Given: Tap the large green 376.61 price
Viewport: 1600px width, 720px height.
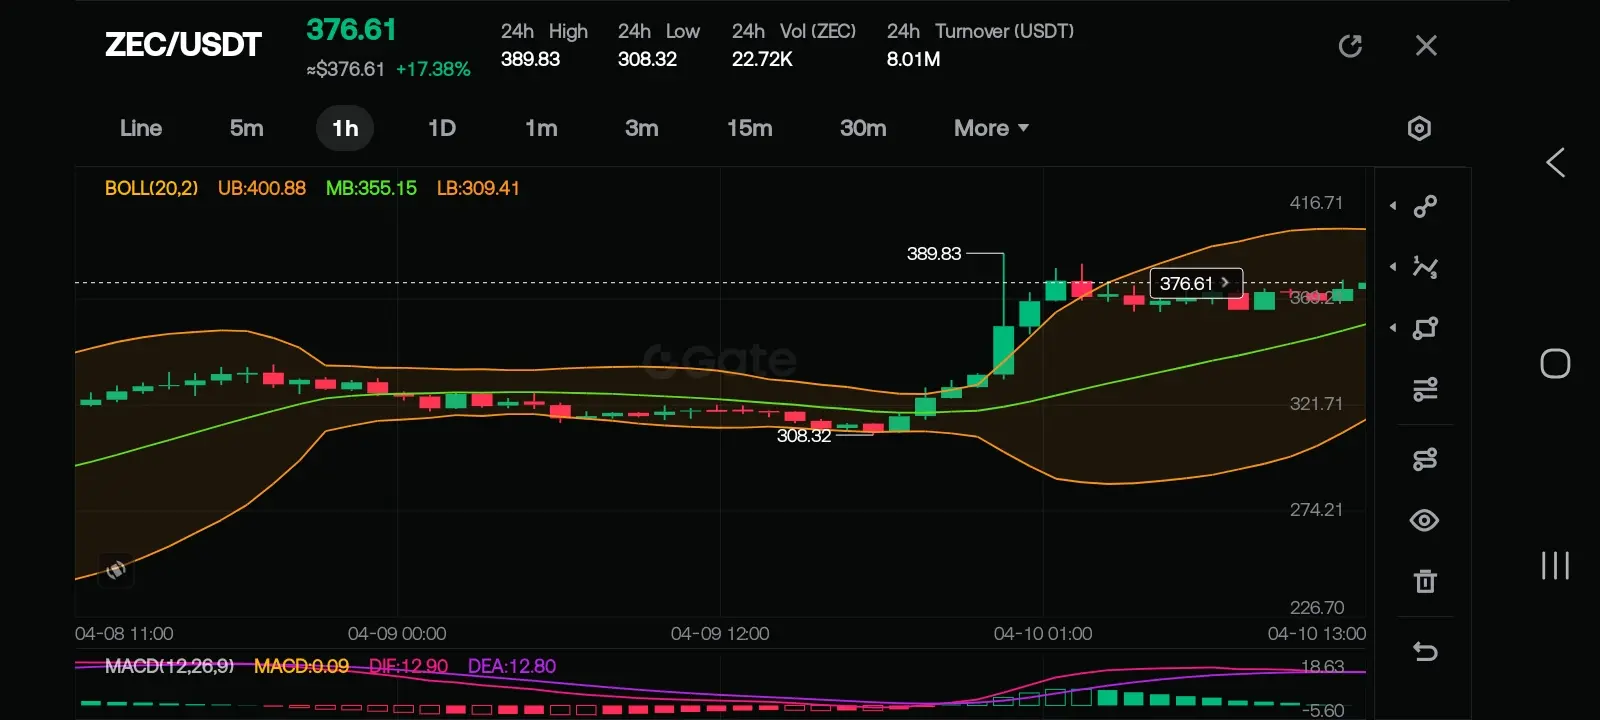Looking at the screenshot, I should pos(351,30).
